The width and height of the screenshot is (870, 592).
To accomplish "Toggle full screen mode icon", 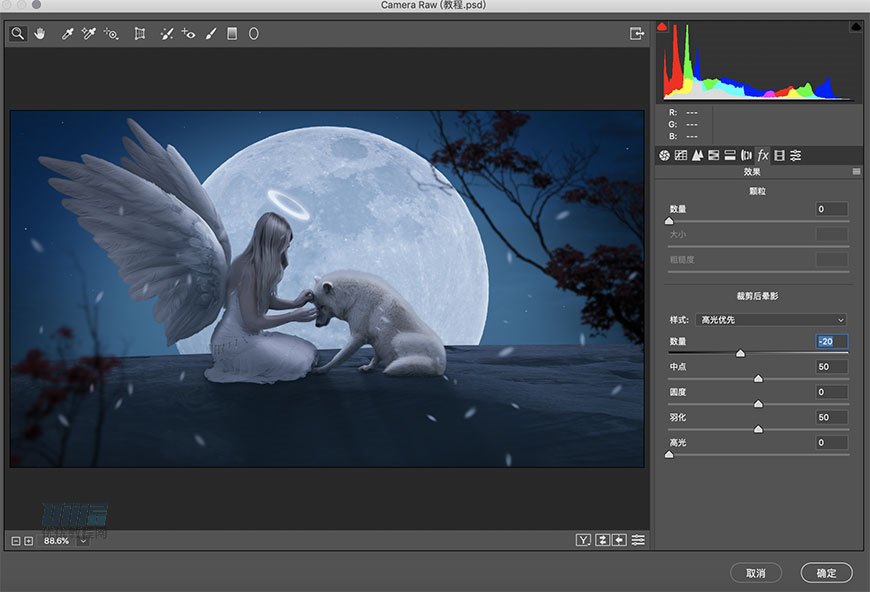I will [x=637, y=33].
